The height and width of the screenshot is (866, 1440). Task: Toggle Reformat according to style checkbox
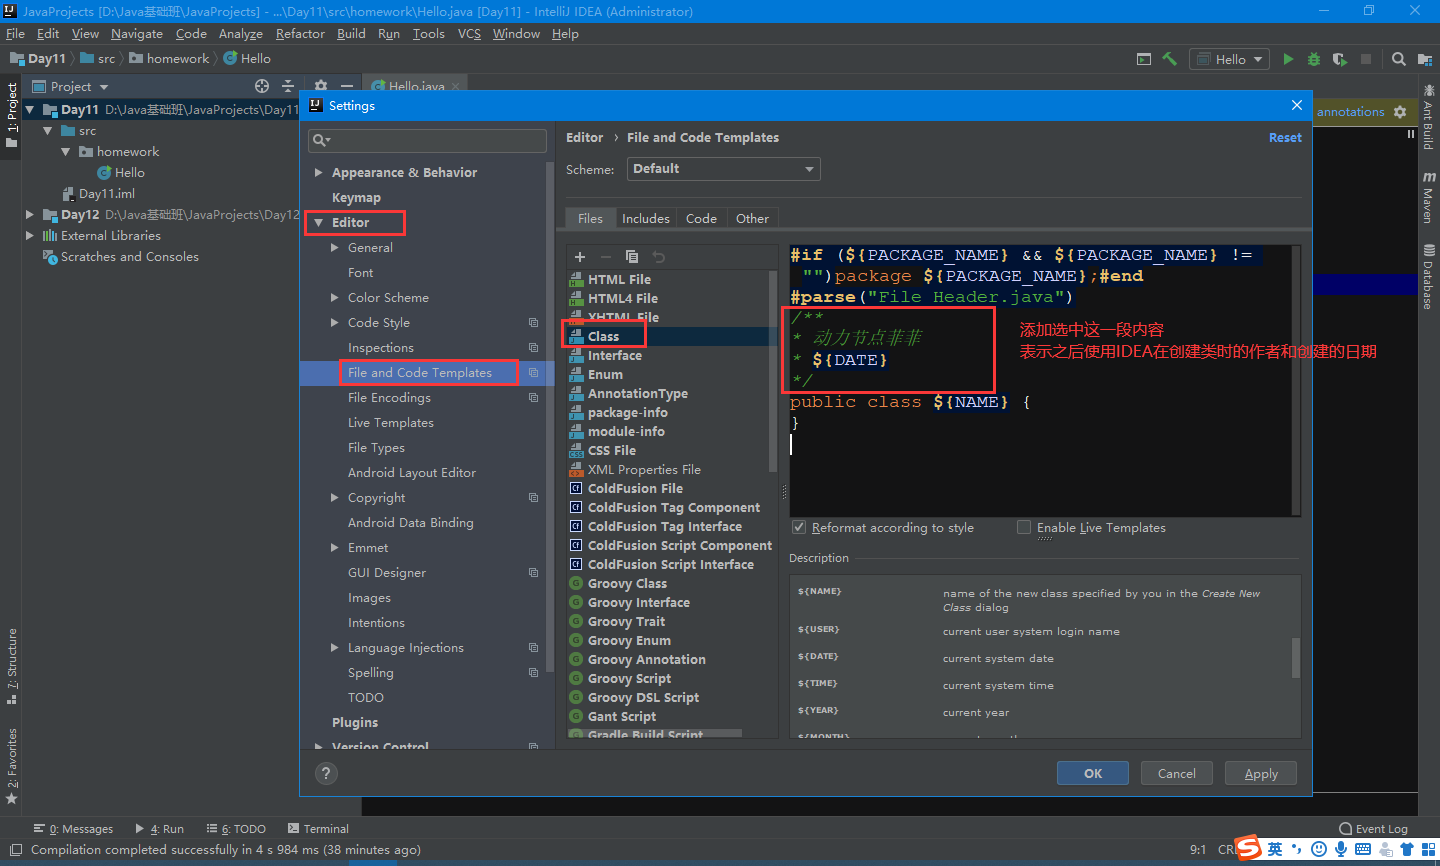click(799, 527)
